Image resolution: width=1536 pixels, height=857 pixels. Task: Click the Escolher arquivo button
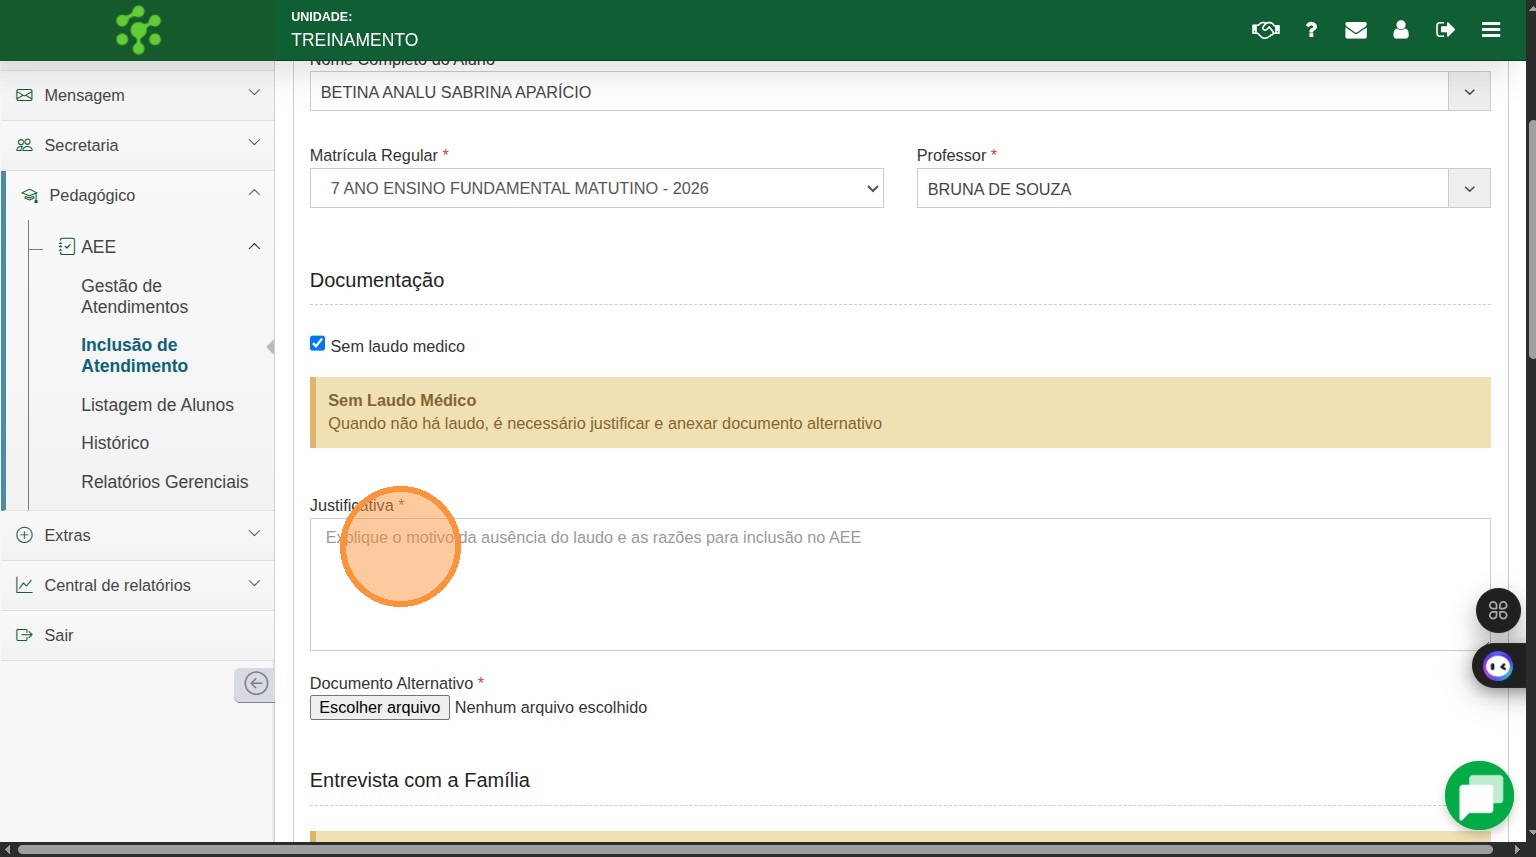tap(380, 707)
